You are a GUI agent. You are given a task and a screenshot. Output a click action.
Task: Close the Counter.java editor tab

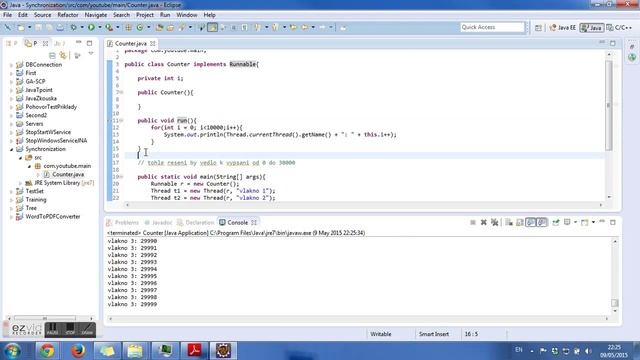pos(153,43)
